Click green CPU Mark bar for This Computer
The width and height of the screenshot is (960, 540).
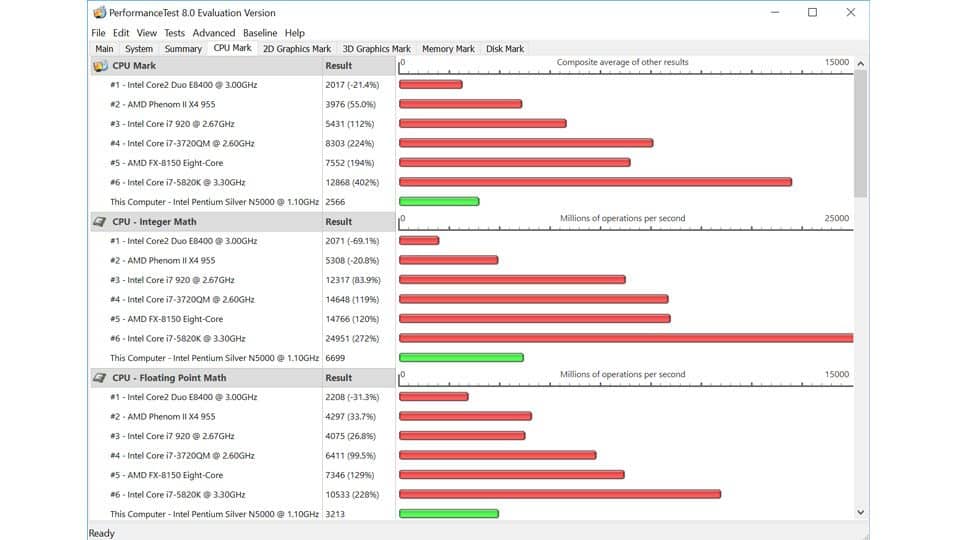pyautogui.click(x=439, y=201)
